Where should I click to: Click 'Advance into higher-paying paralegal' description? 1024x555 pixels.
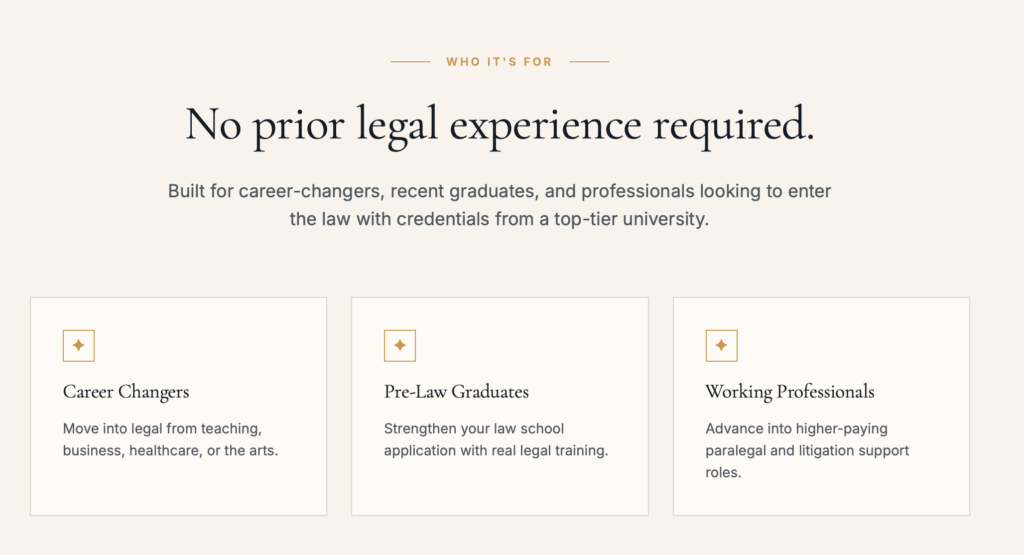(807, 451)
